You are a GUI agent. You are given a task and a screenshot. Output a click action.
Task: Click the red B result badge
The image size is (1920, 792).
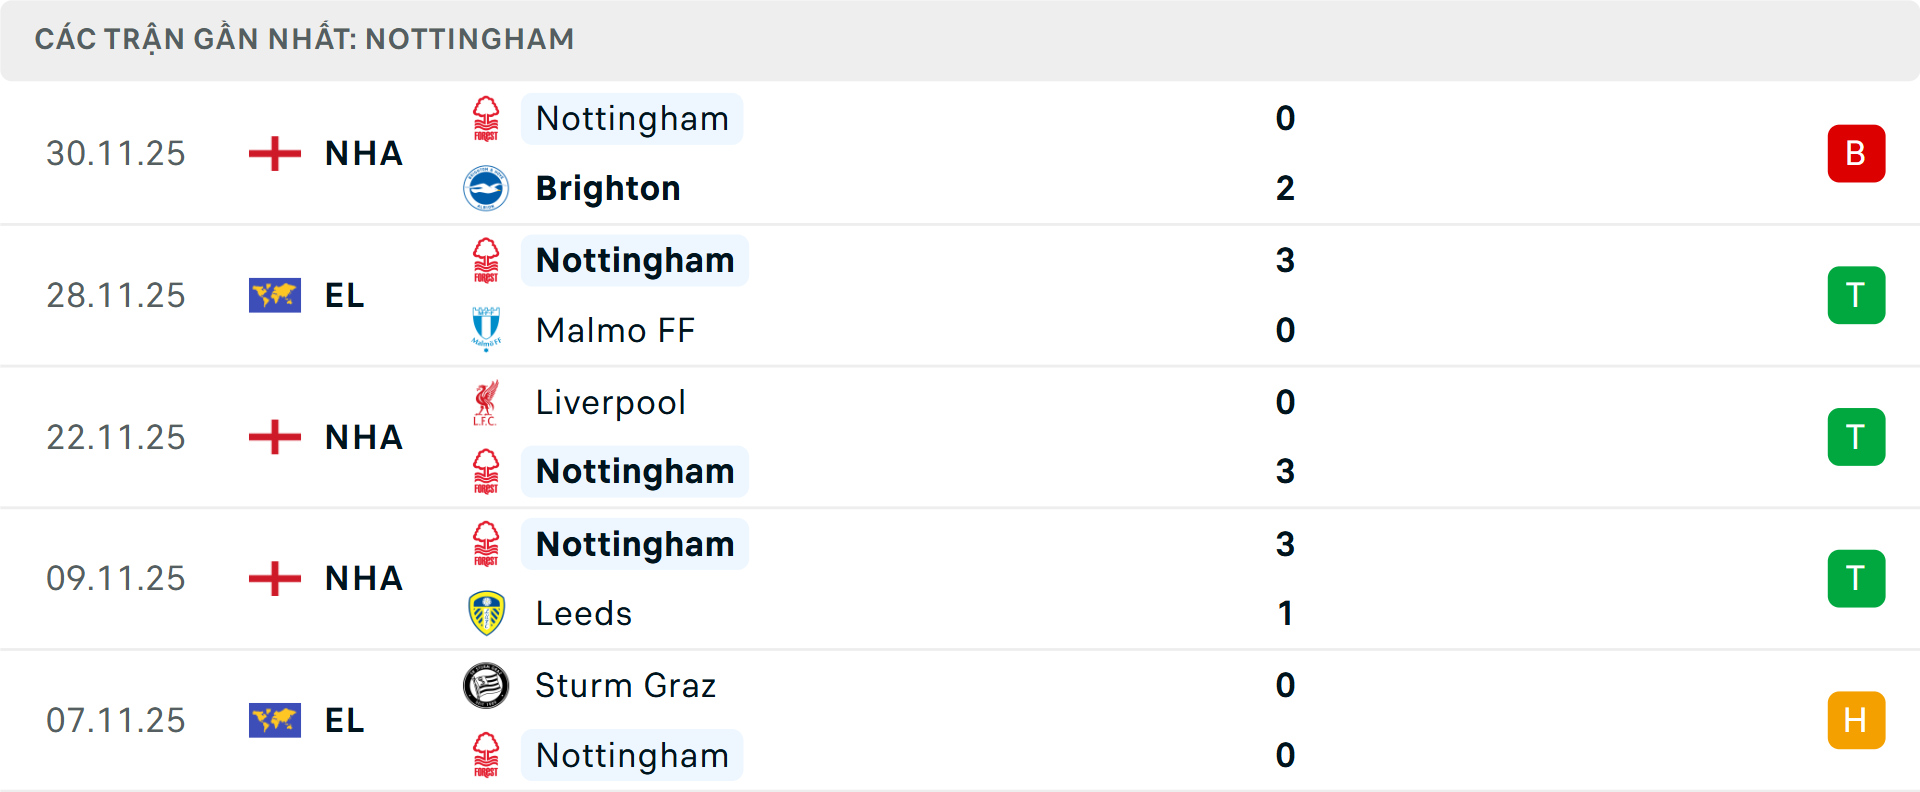1856,154
